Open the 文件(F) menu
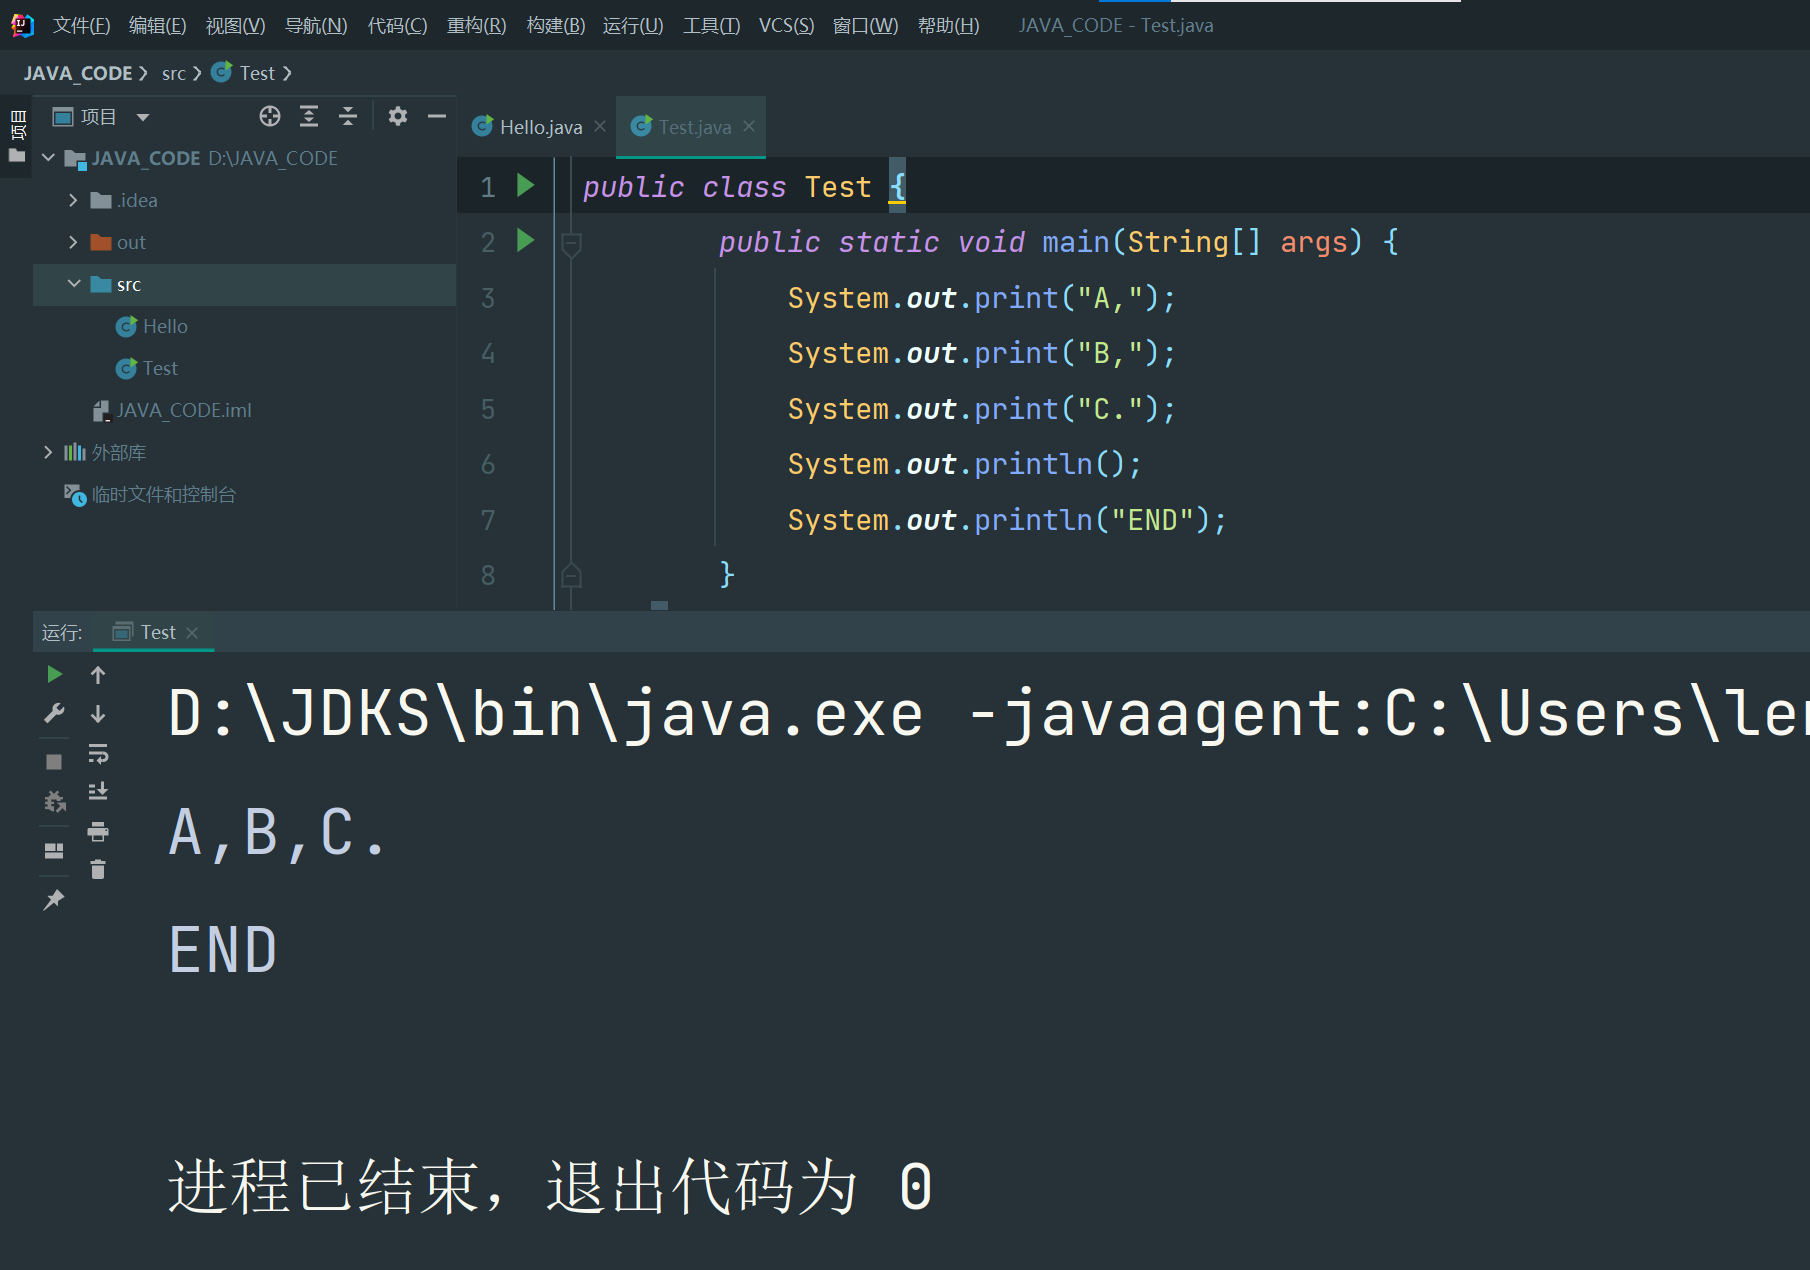The width and height of the screenshot is (1810, 1270). (x=81, y=25)
